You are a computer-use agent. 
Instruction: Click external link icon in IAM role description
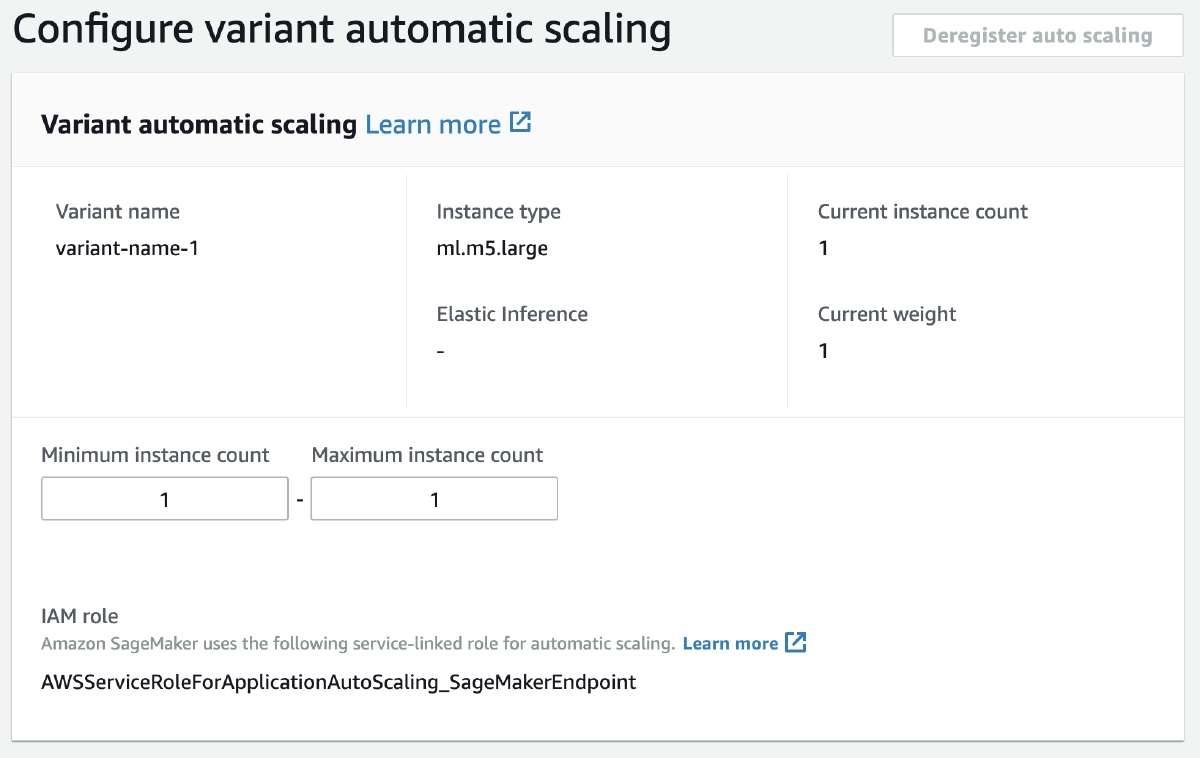coord(795,642)
